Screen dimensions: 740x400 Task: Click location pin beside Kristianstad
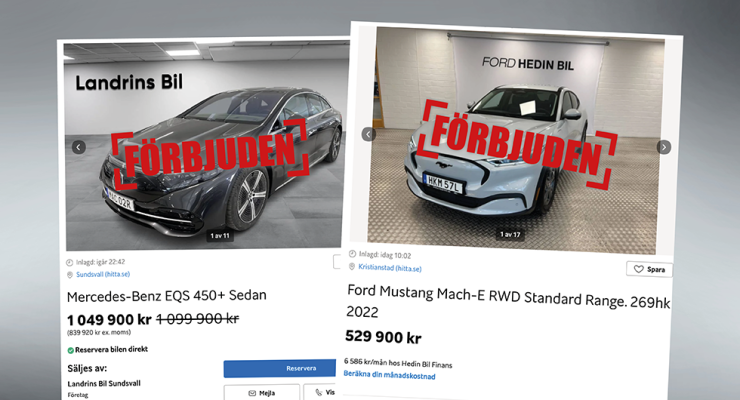[352, 267]
